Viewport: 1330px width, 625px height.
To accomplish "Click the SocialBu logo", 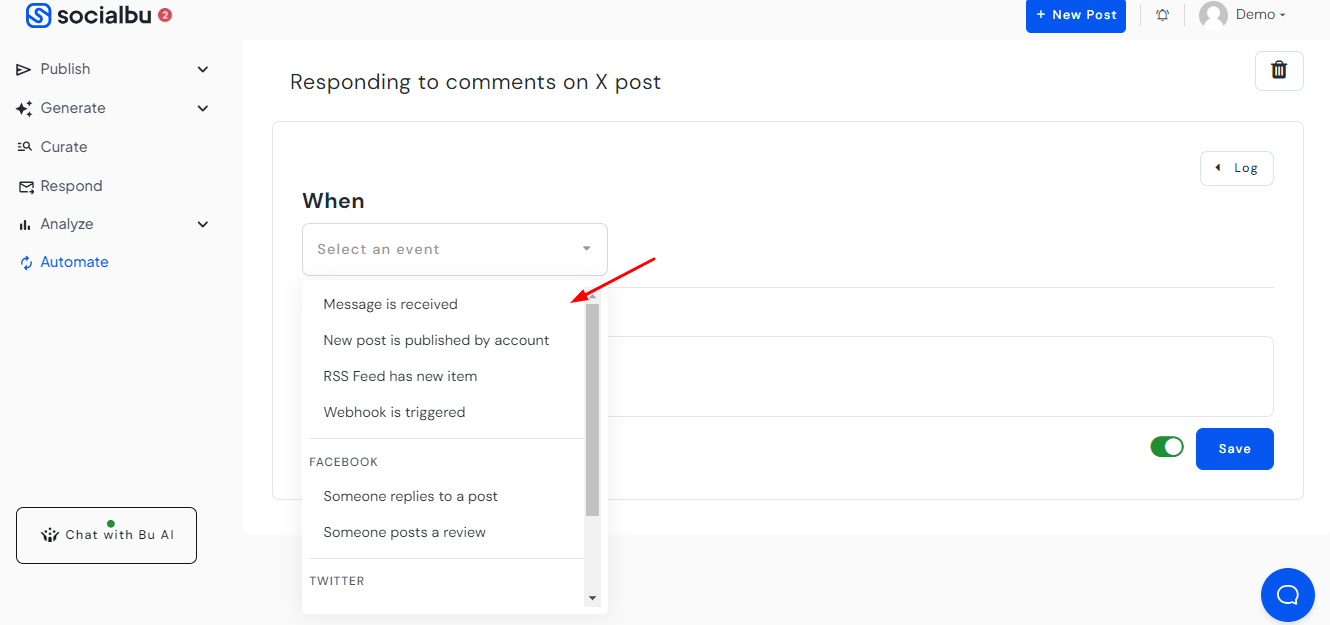I will [x=90, y=16].
